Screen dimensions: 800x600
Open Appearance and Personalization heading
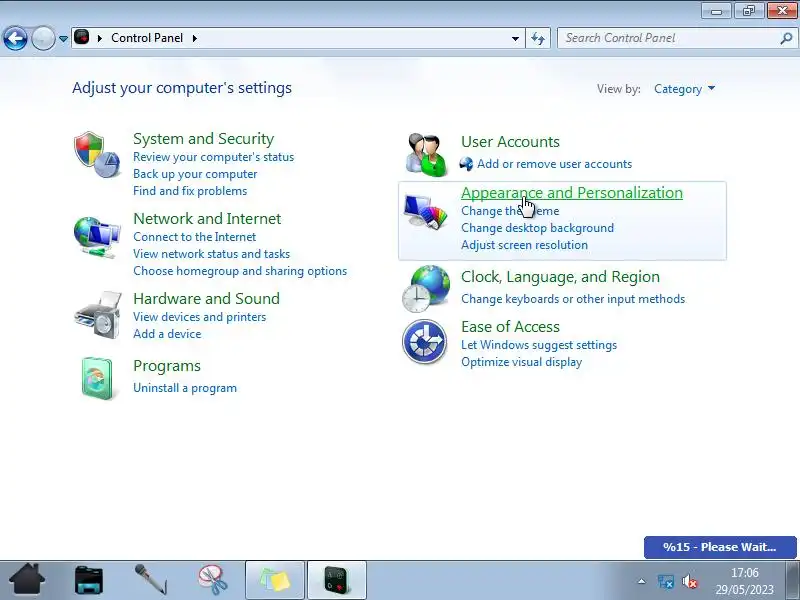571,193
